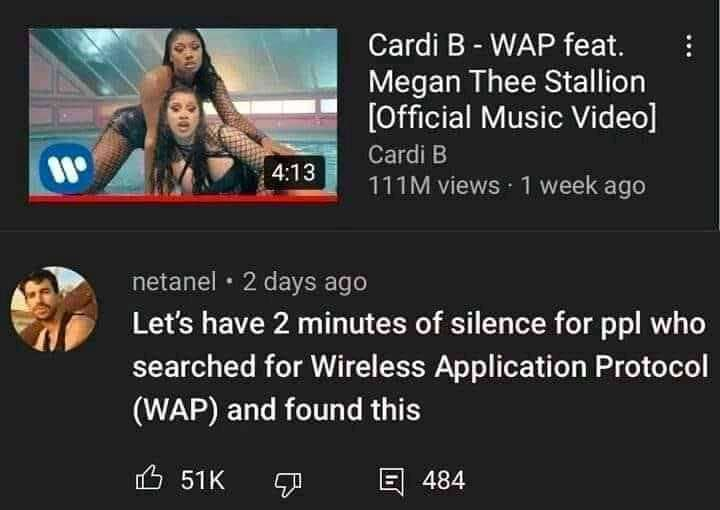This screenshot has height=510, width=720.
Task: Dislike the comment with thumbs down icon
Action: (x=288, y=484)
